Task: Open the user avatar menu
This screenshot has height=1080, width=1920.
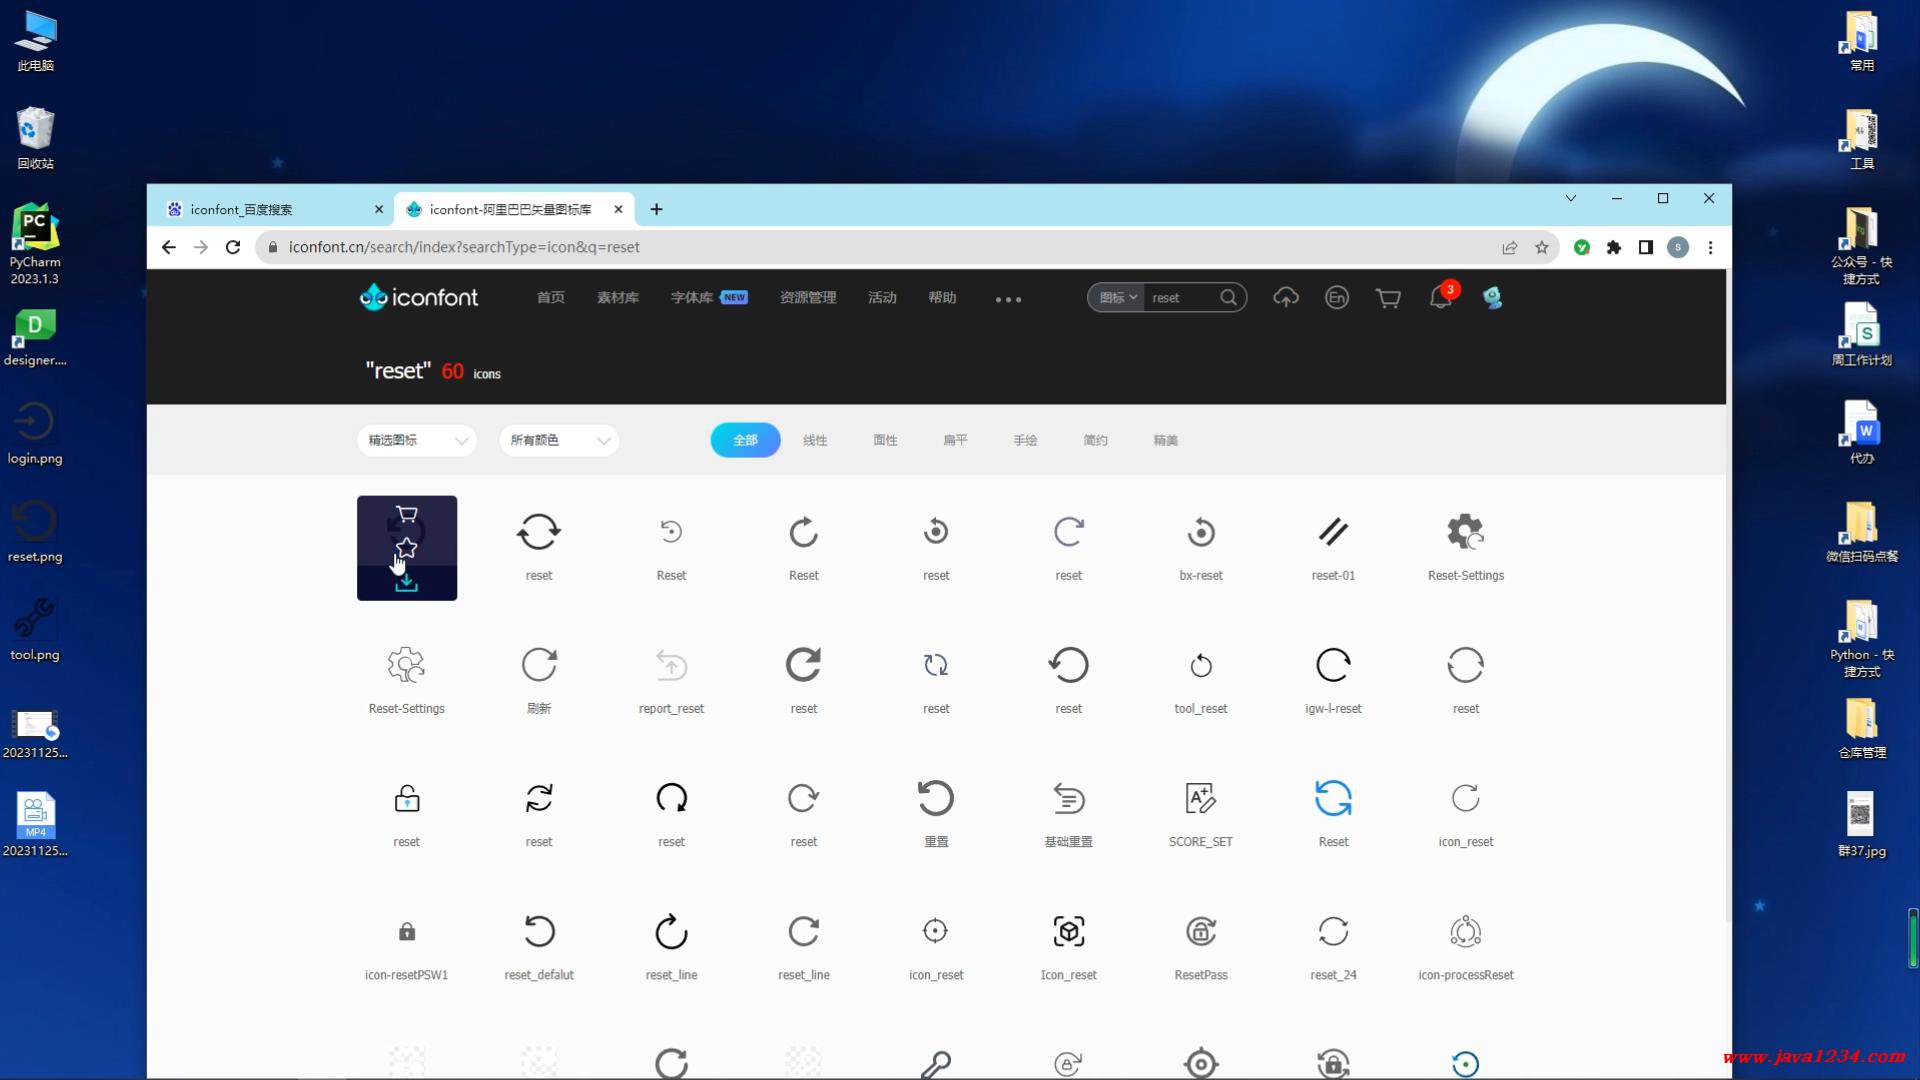Action: [1492, 297]
